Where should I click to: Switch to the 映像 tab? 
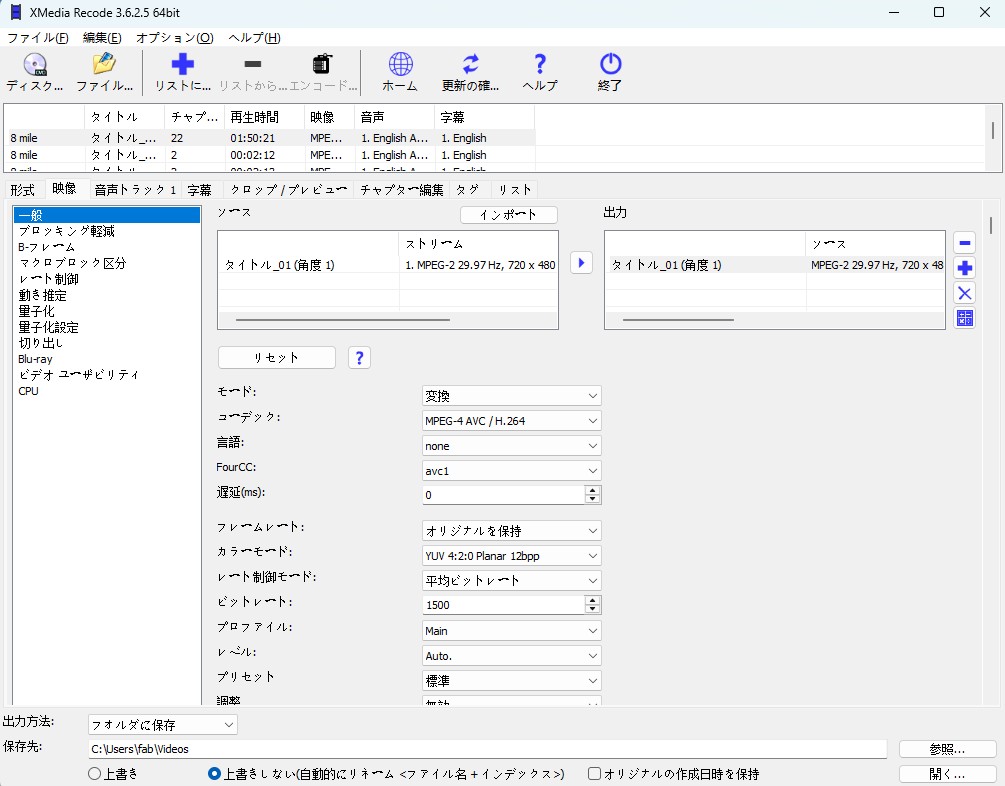[64, 188]
